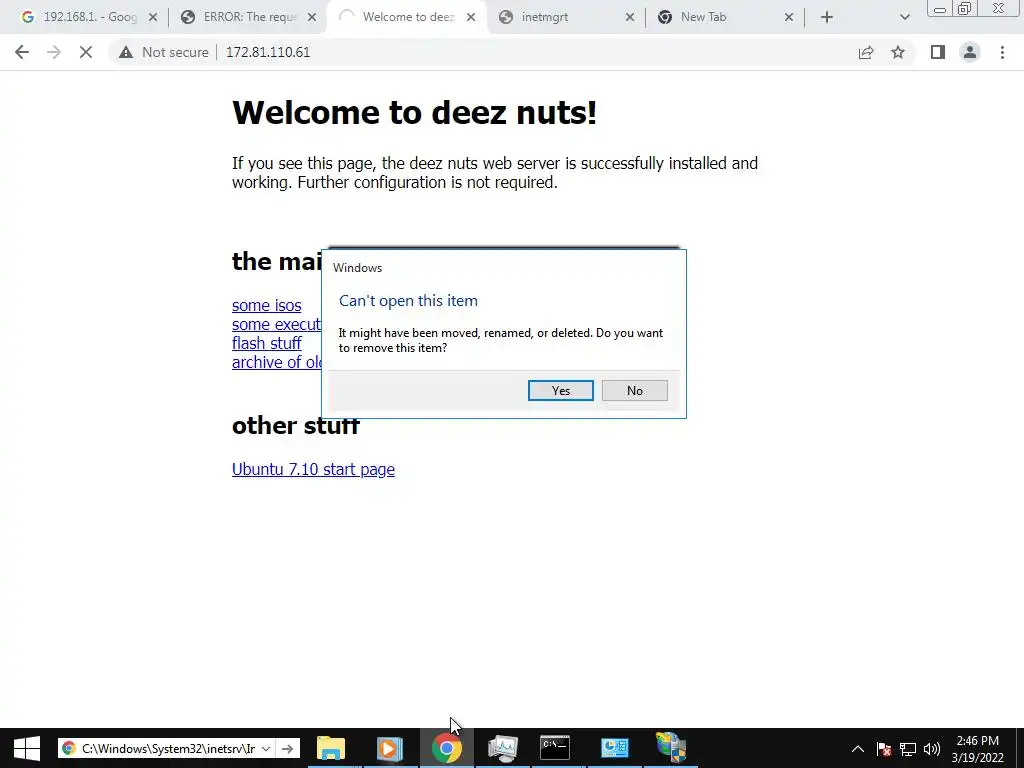Open the archive of ol link
The image size is (1024, 768).
[276, 362]
